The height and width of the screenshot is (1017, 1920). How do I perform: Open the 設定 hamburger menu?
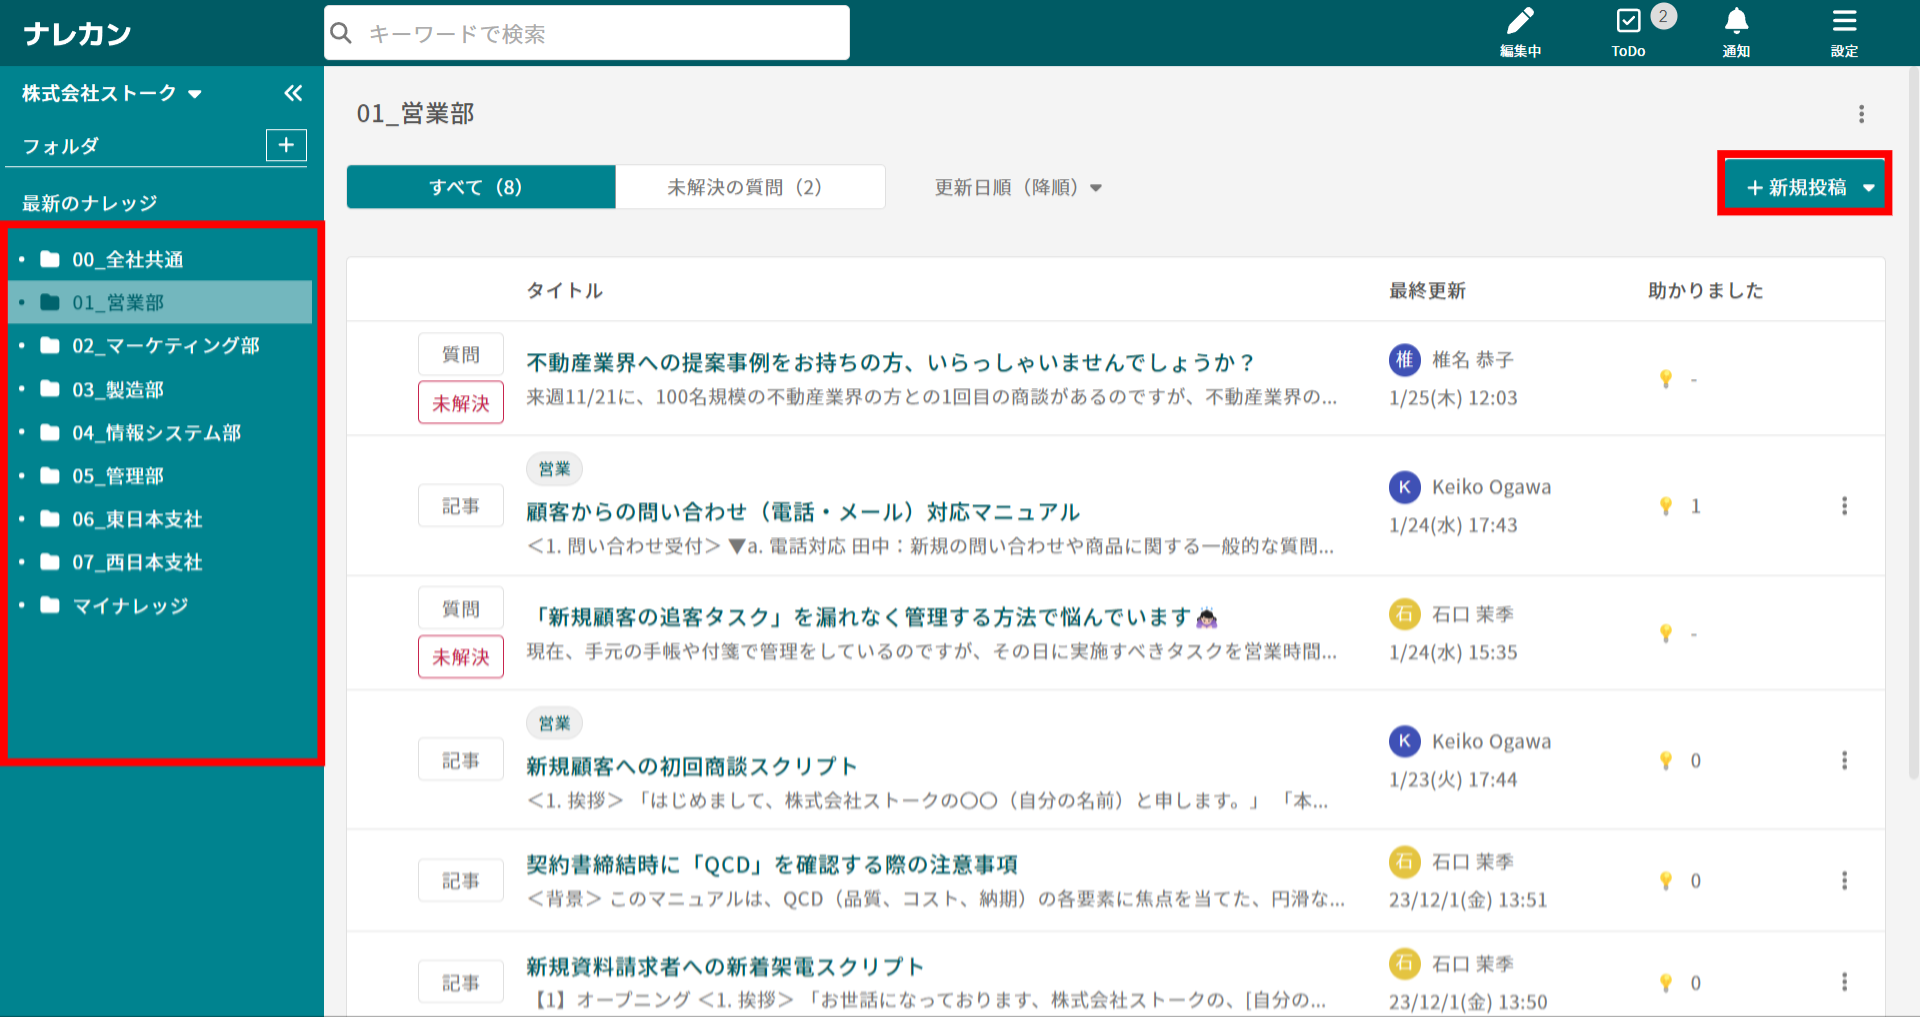click(x=1844, y=24)
